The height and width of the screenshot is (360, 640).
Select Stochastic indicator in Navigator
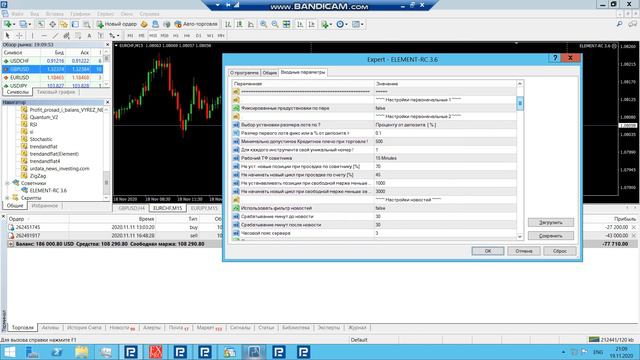click(41, 139)
